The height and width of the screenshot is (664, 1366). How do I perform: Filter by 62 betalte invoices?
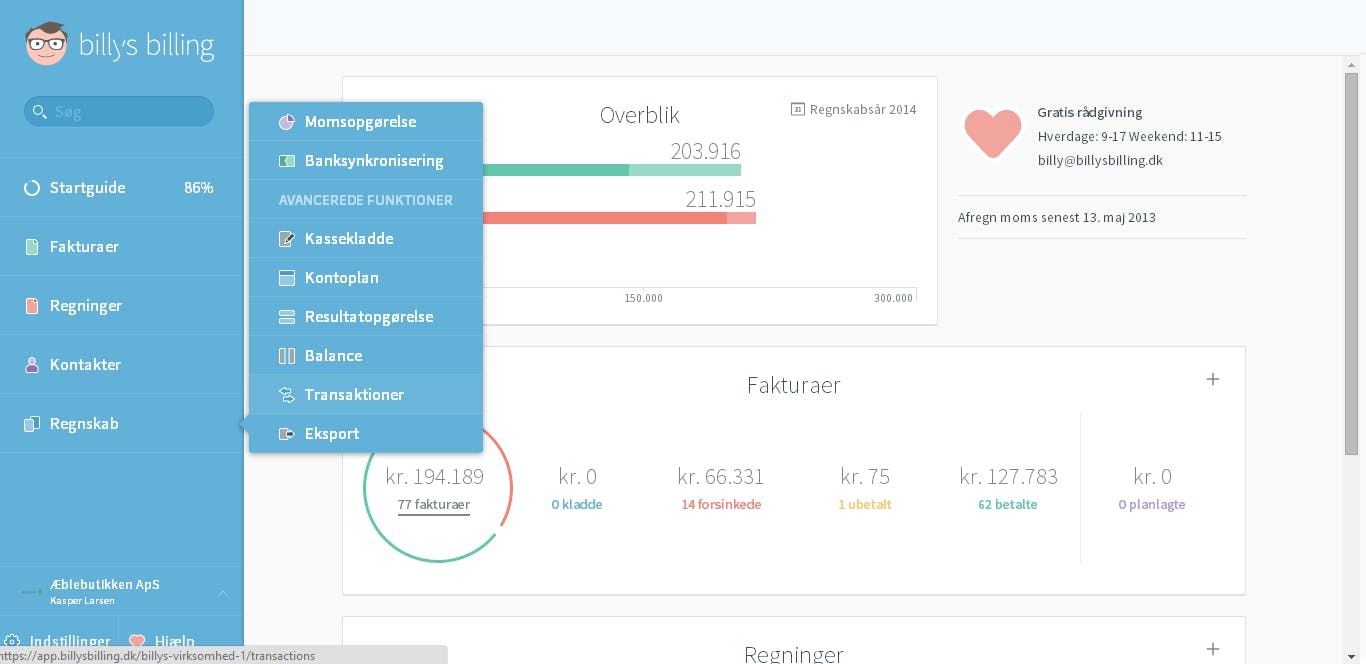click(1008, 504)
